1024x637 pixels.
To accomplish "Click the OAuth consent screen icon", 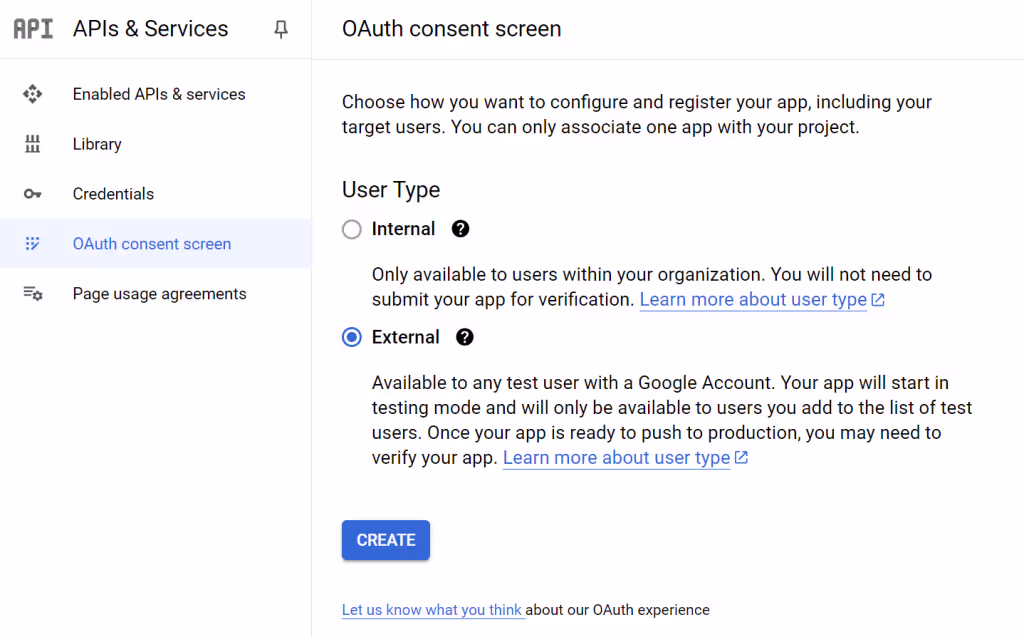I will pos(32,244).
